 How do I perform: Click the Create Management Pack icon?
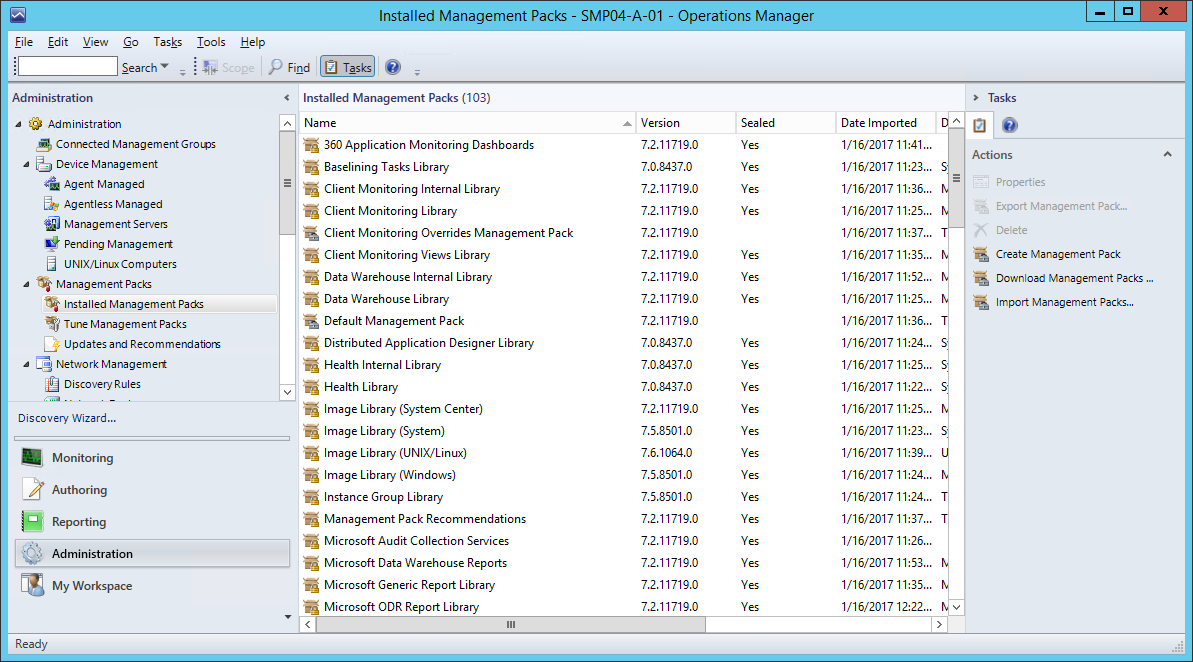pyautogui.click(x=981, y=254)
